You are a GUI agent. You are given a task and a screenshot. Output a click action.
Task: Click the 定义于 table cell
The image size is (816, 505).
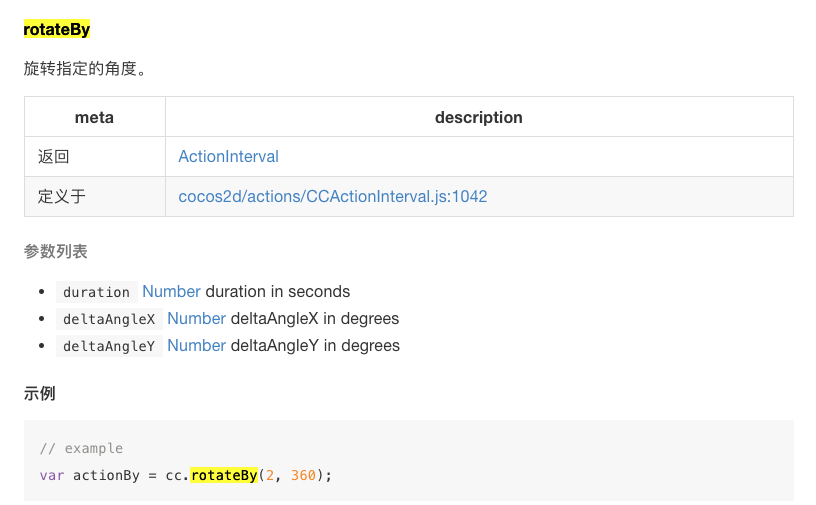tap(62, 197)
